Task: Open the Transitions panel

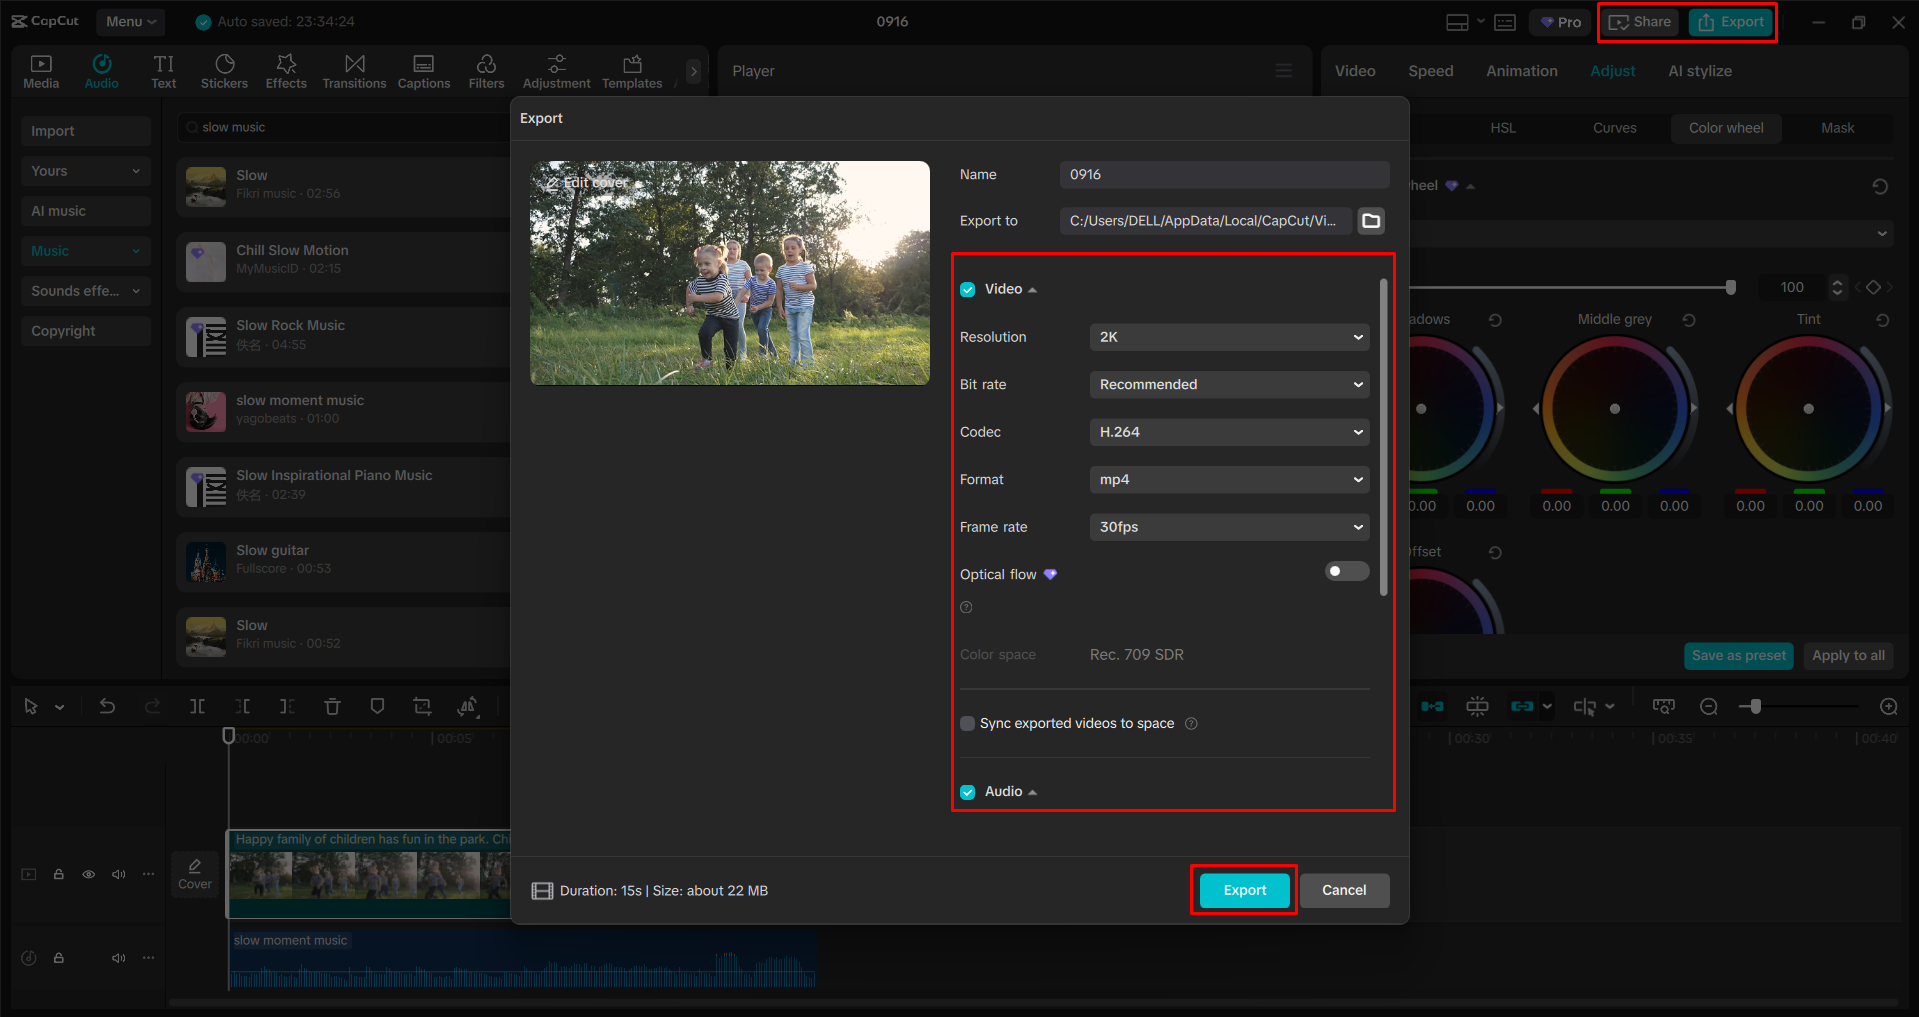Action: (x=354, y=71)
